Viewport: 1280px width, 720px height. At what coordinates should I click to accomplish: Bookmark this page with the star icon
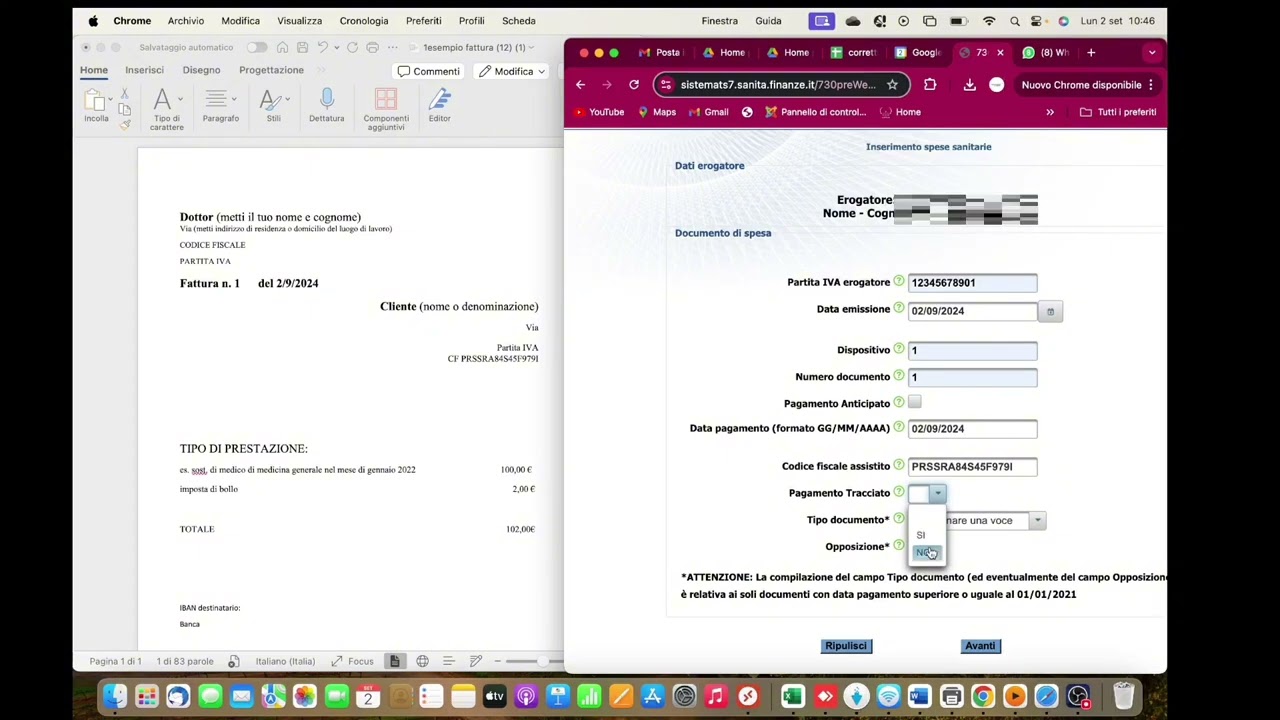(892, 85)
